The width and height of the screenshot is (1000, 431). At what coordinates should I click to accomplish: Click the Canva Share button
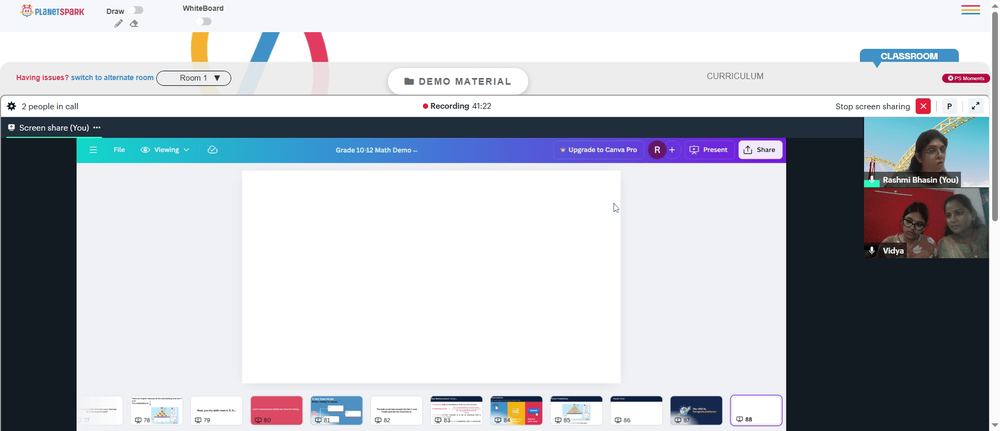pyautogui.click(x=760, y=150)
